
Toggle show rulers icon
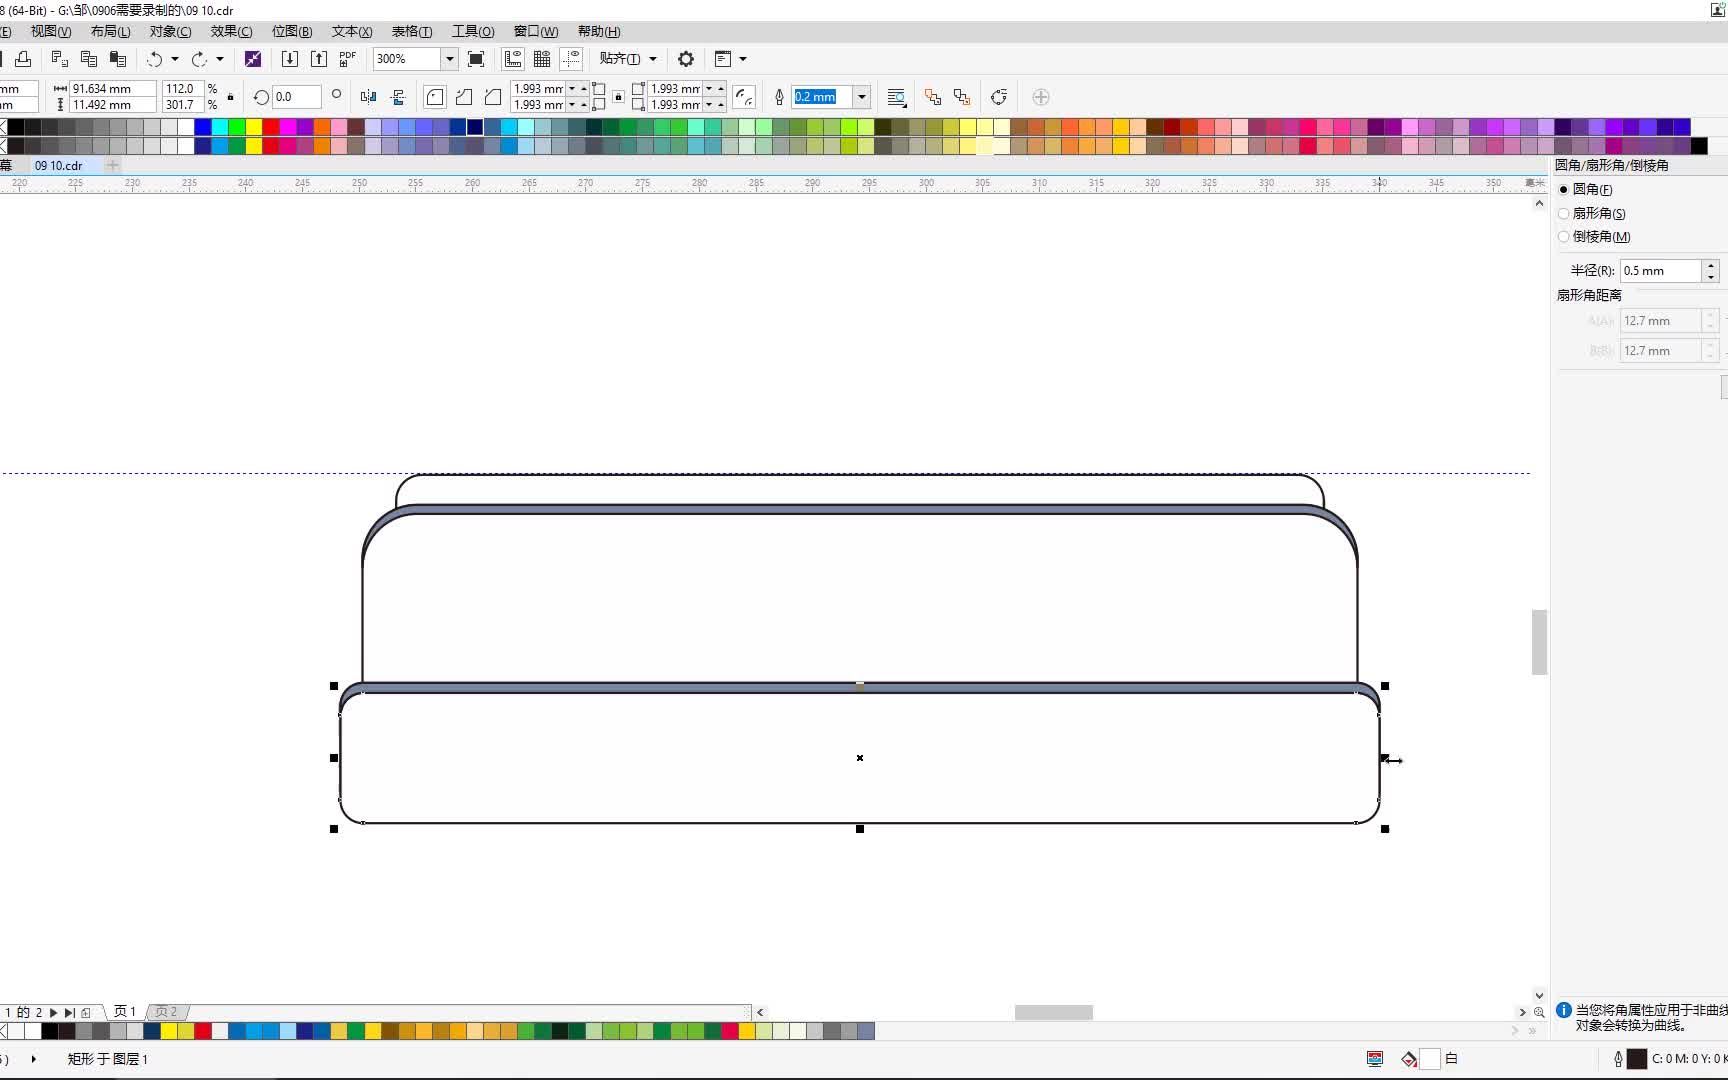coord(513,59)
